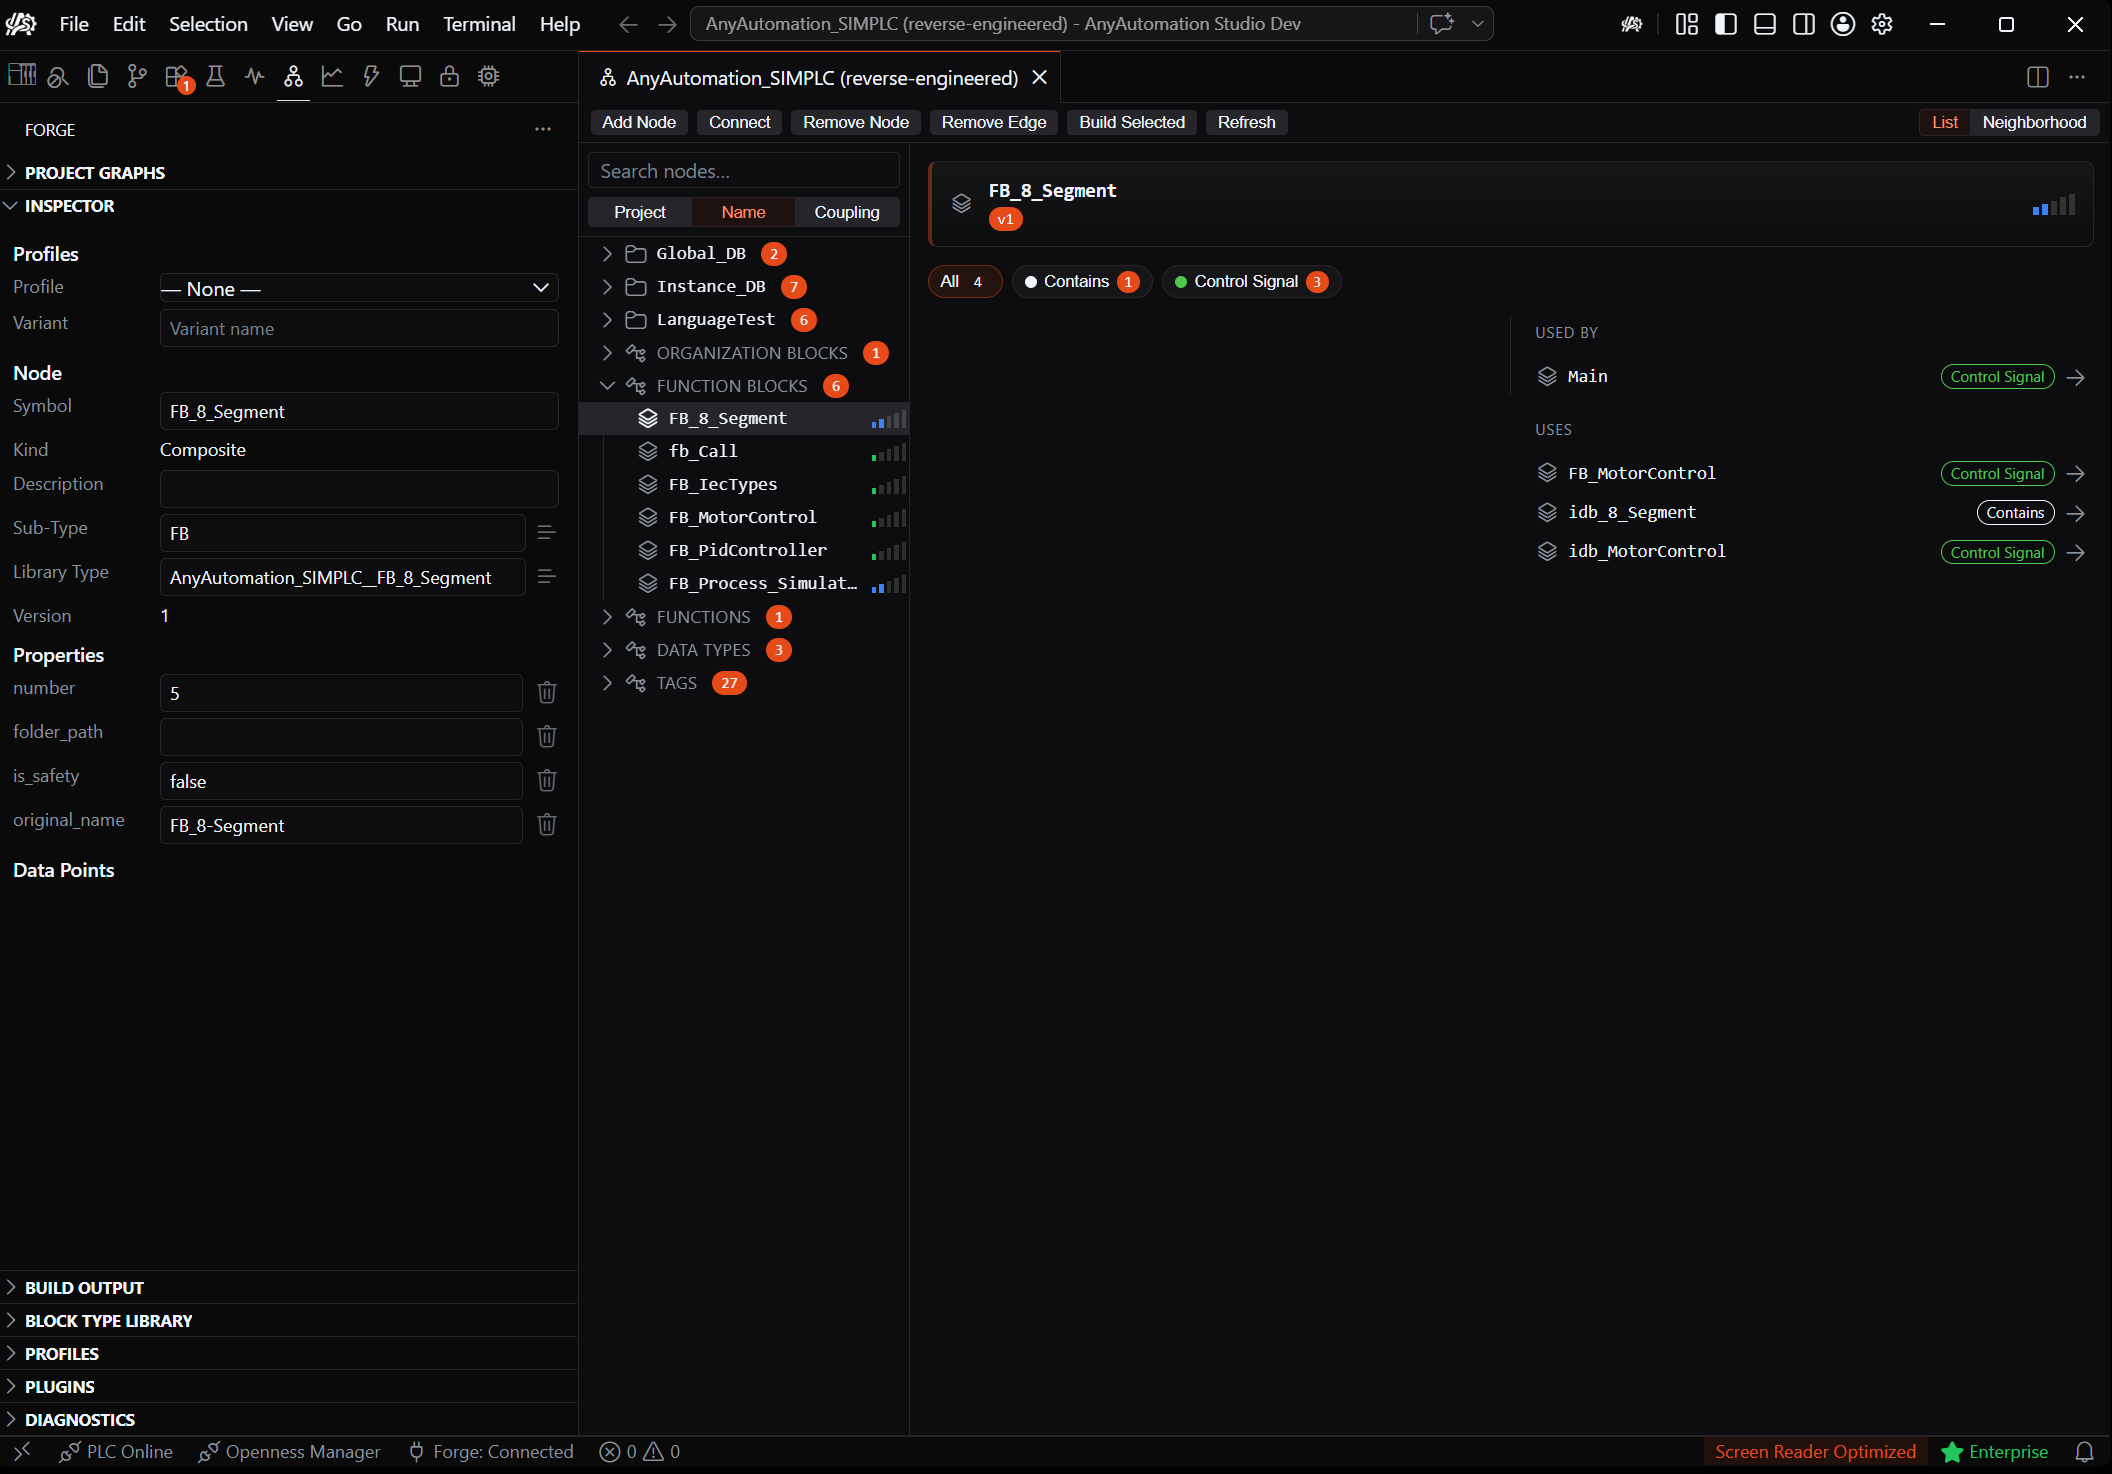The width and height of the screenshot is (2112, 1474).
Task: Navigate to FB_MotorControl via arrow
Action: [x=2076, y=474]
